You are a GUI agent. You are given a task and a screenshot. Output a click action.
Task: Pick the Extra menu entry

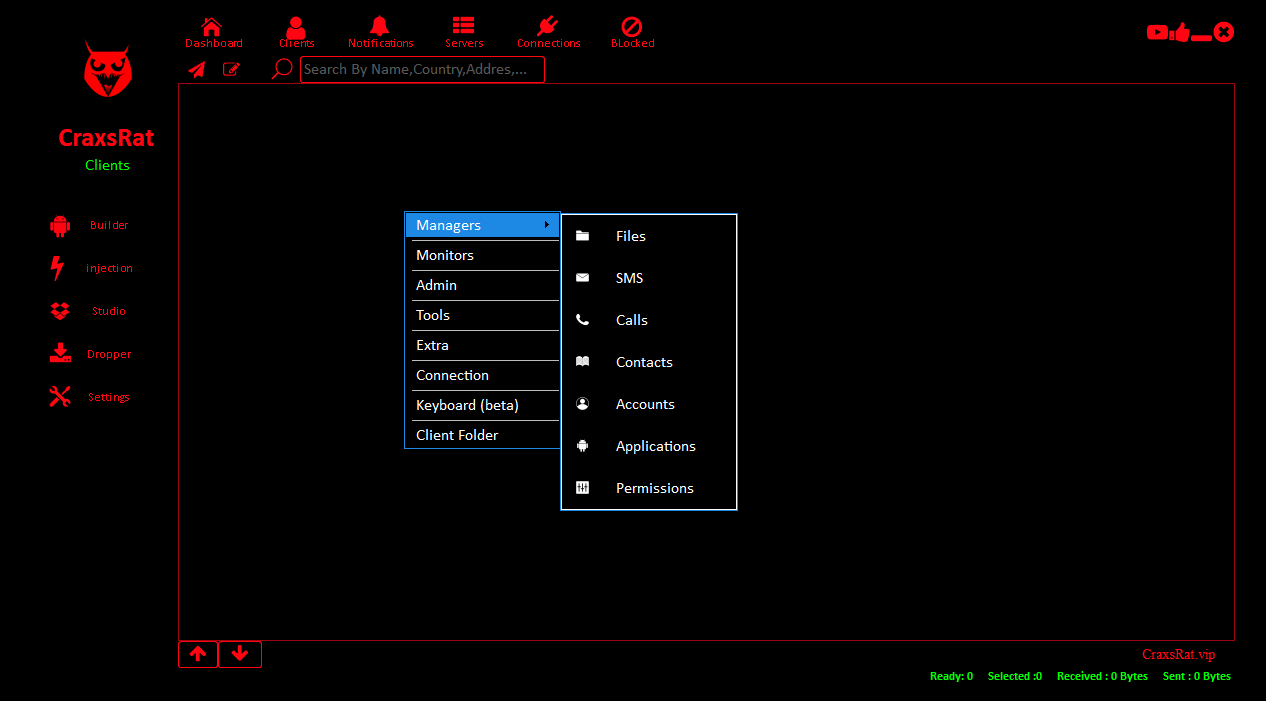(482, 345)
